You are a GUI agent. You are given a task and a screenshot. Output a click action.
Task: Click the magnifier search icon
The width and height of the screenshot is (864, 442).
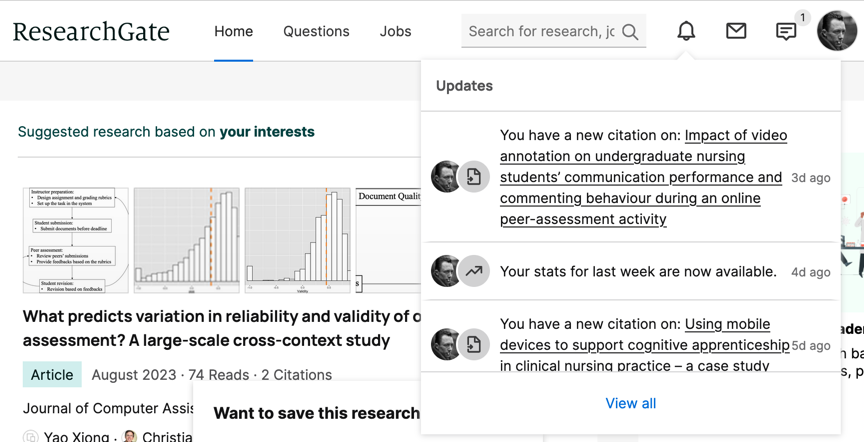pos(630,32)
